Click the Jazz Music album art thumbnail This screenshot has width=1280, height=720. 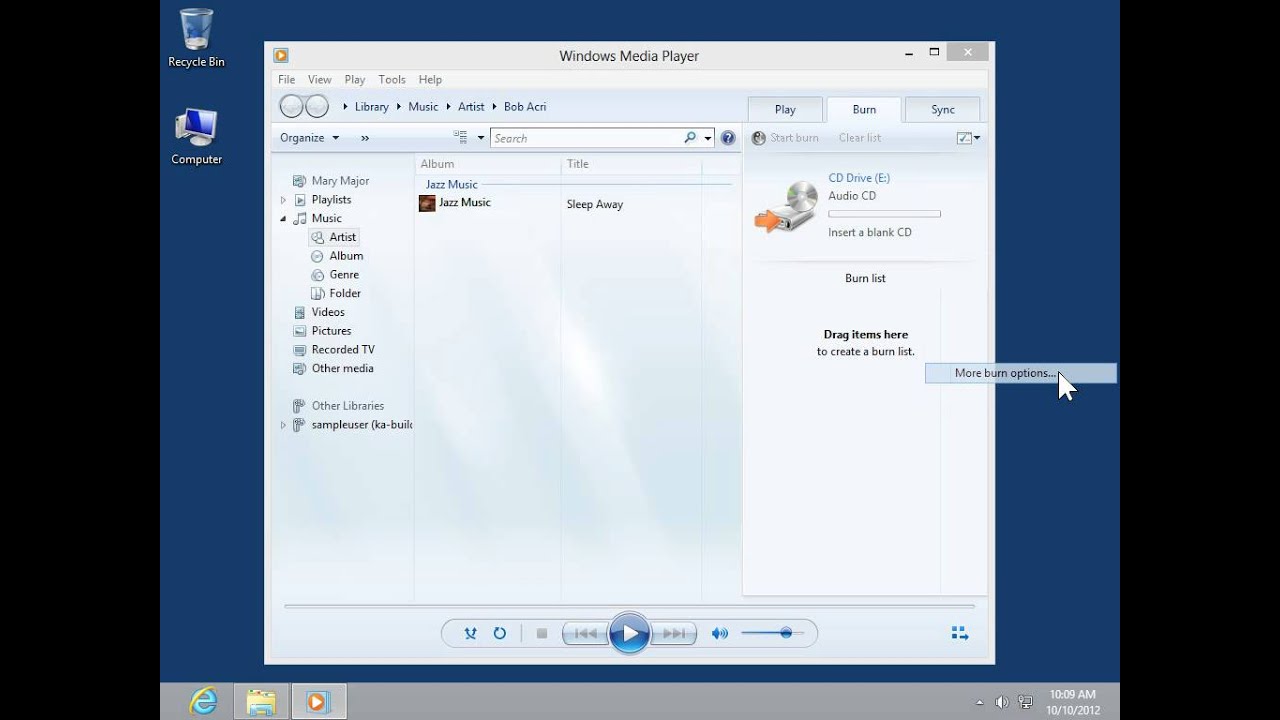point(427,203)
